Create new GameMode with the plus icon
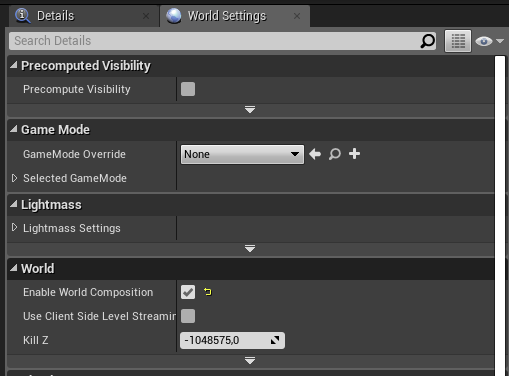 (x=354, y=154)
